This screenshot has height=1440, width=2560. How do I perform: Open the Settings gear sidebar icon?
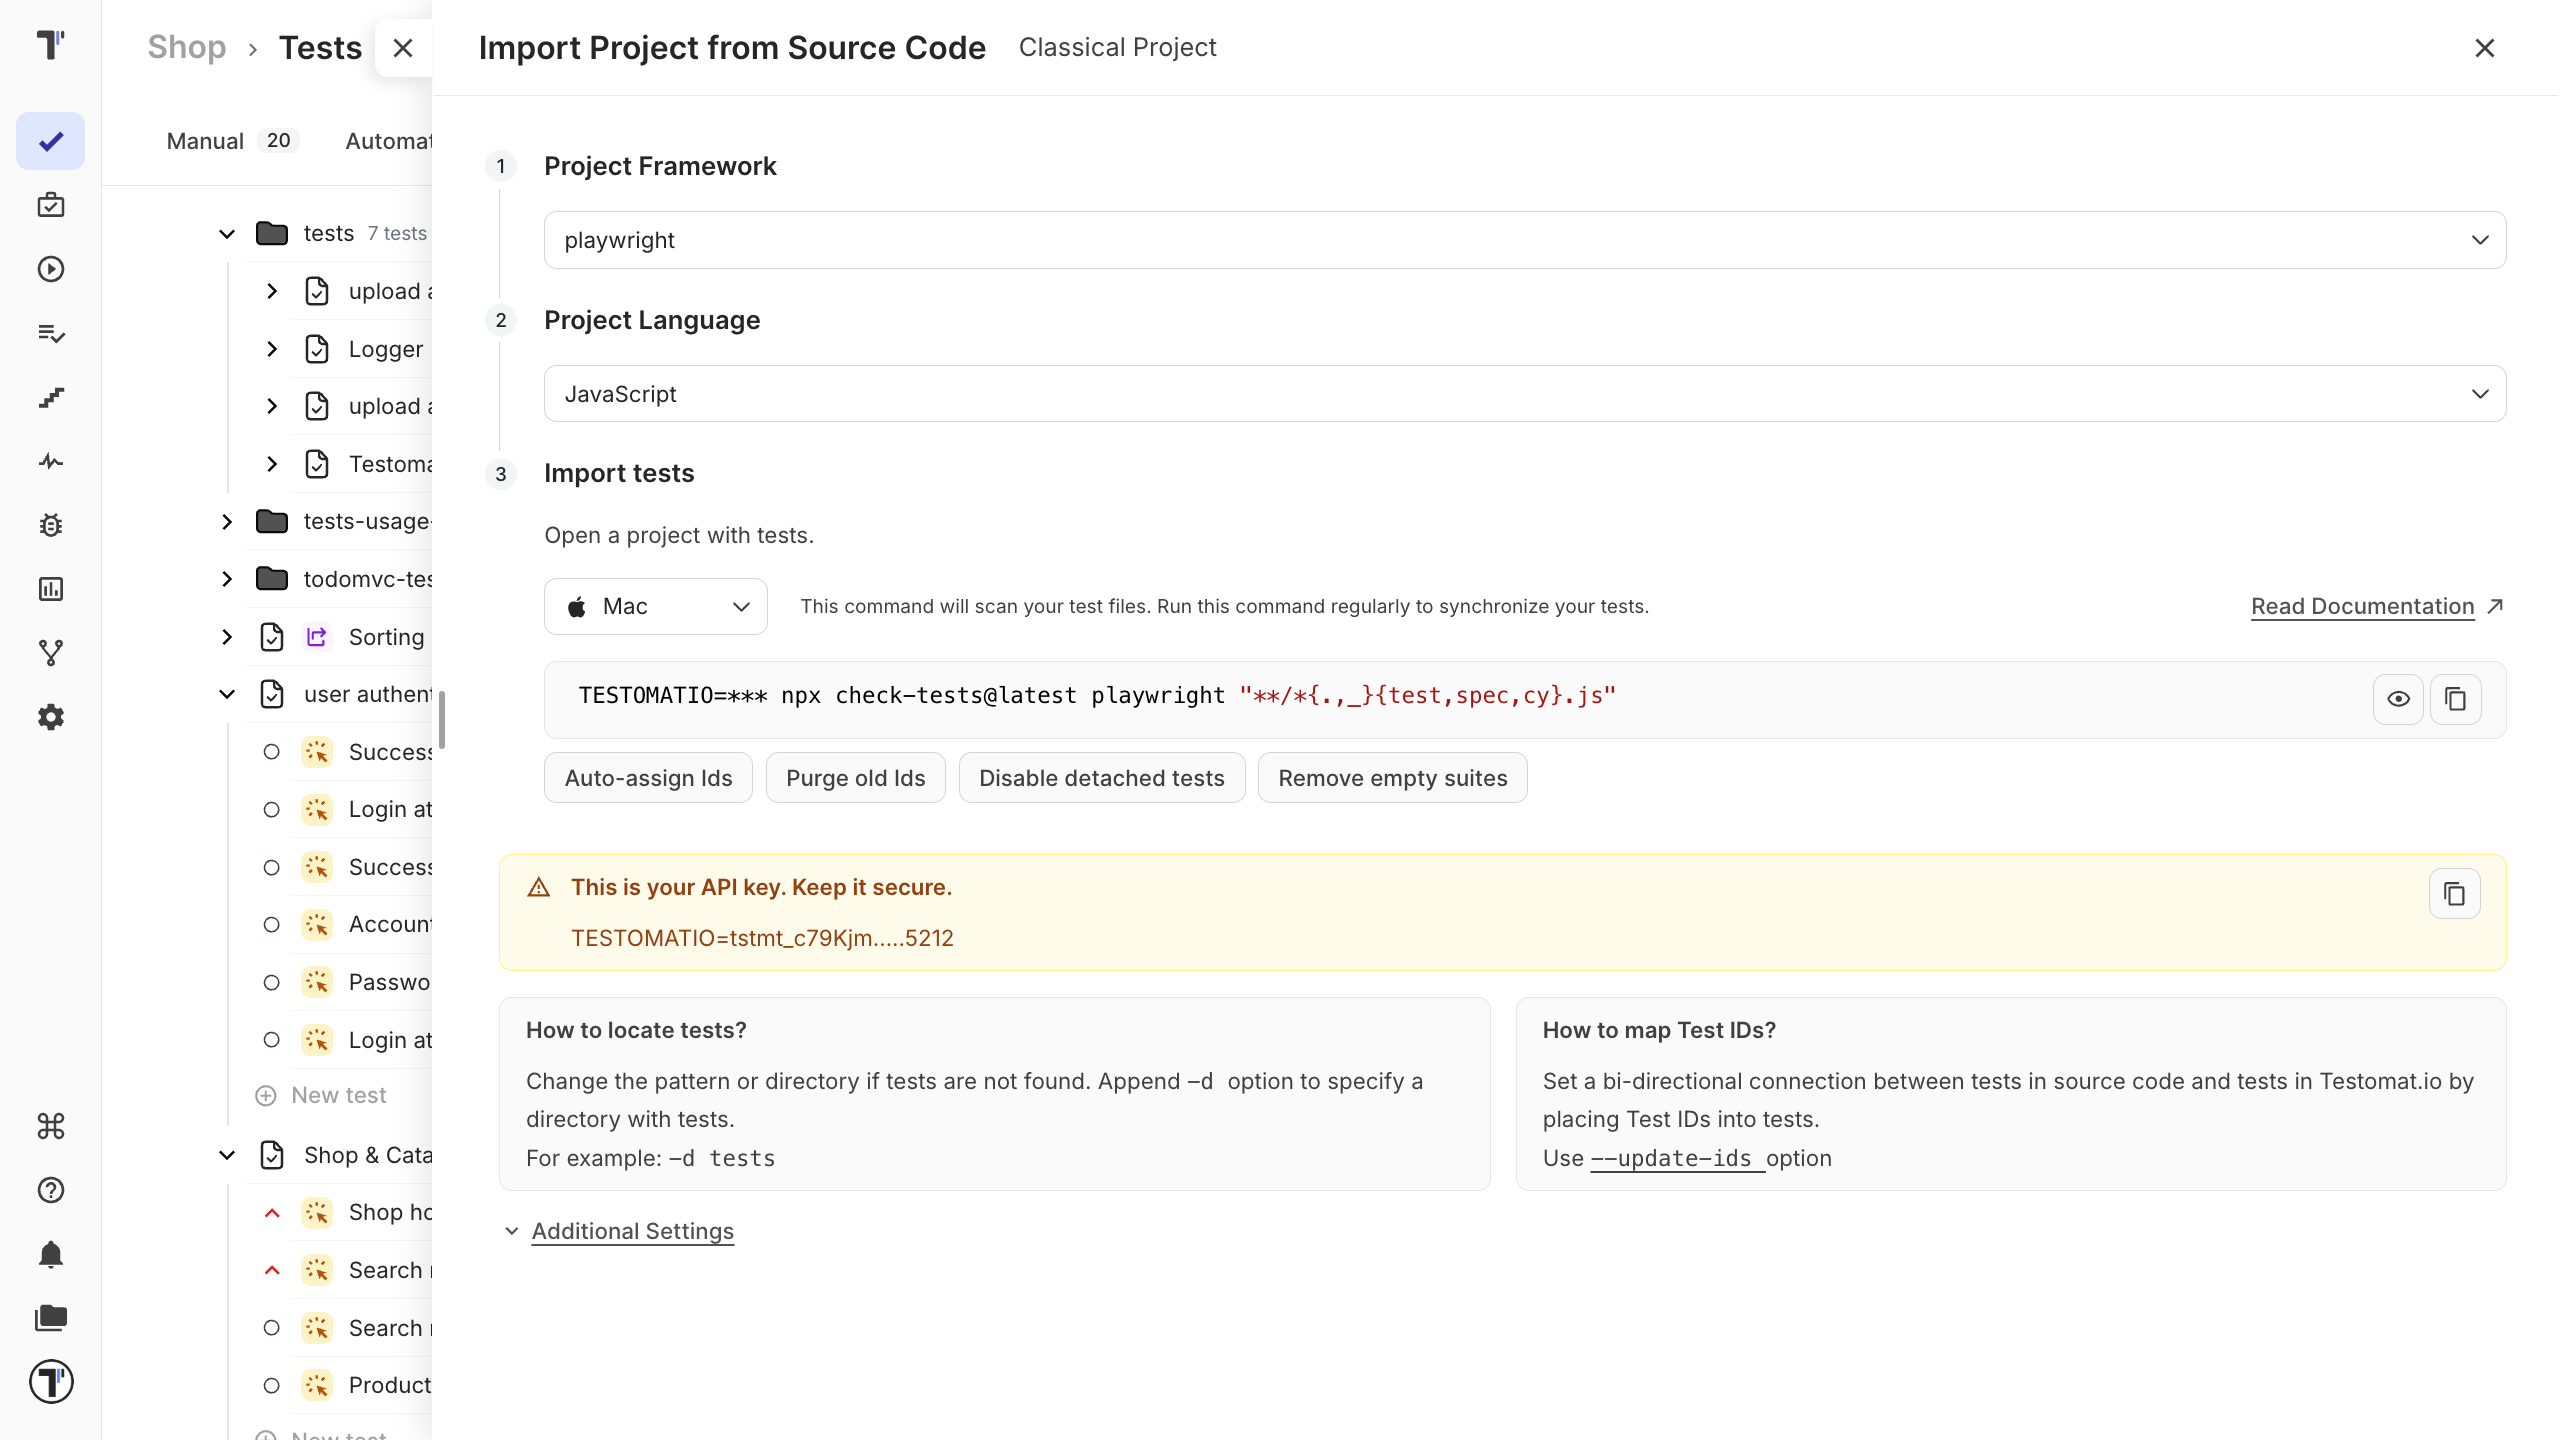click(51, 717)
